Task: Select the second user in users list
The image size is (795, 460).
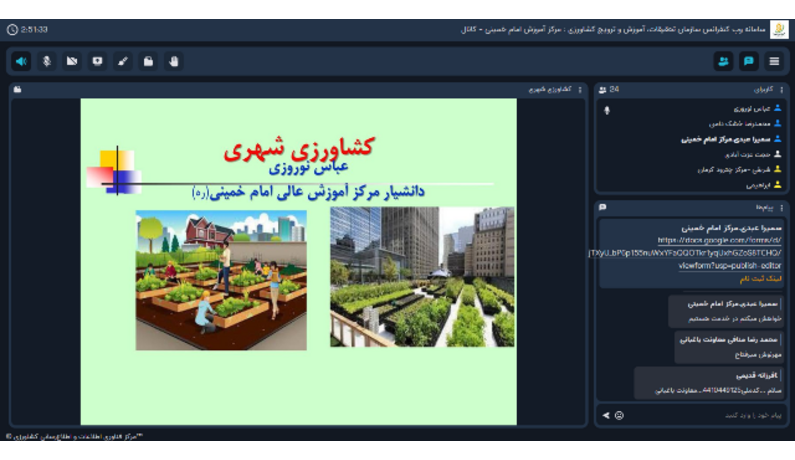Action: tap(739, 124)
